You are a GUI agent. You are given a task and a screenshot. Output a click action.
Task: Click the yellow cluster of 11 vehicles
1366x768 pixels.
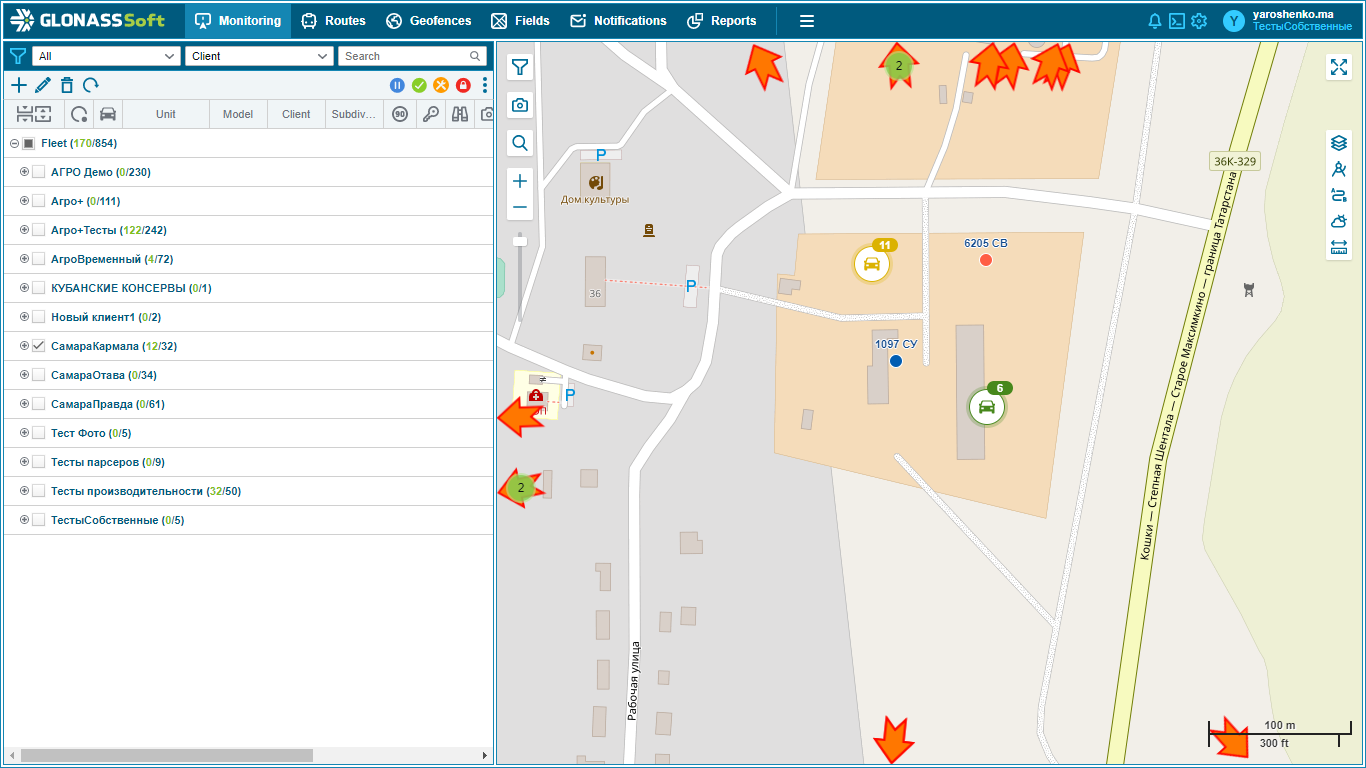pyautogui.click(x=872, y=263)
